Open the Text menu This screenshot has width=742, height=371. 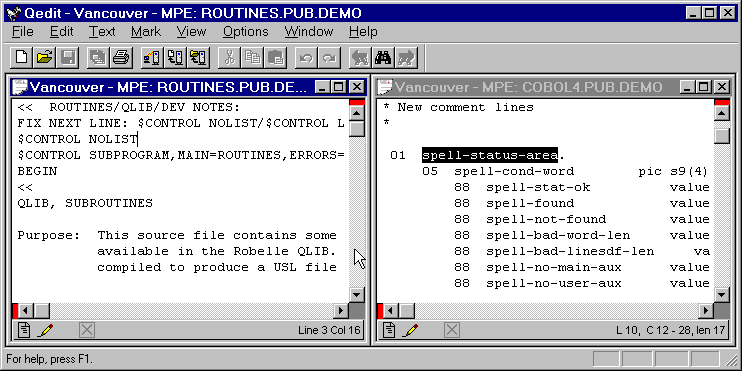click(102, 32)
